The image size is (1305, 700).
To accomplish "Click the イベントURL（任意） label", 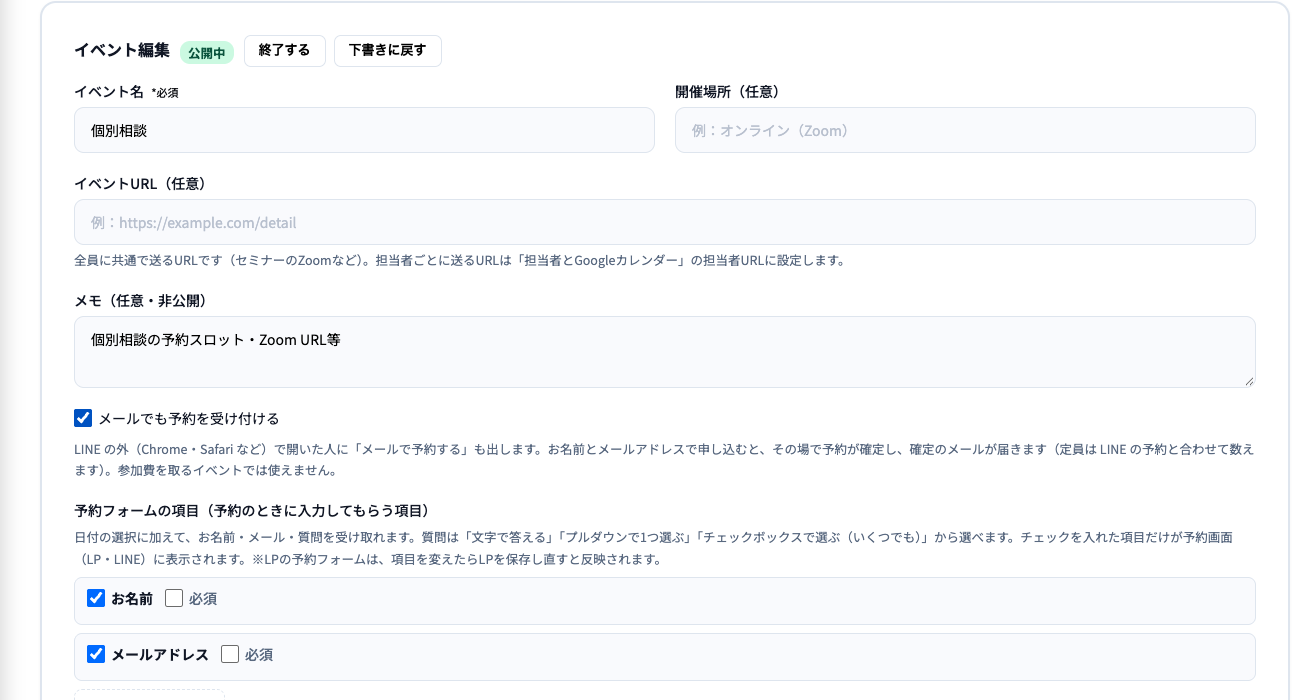I will (x=140, y=183).
